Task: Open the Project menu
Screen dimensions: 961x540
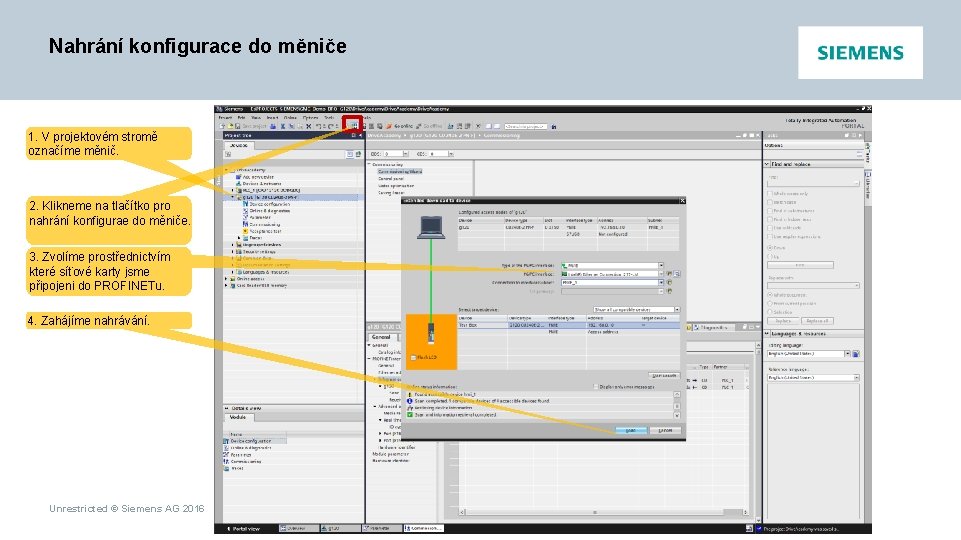Action: tap(225, 118)
